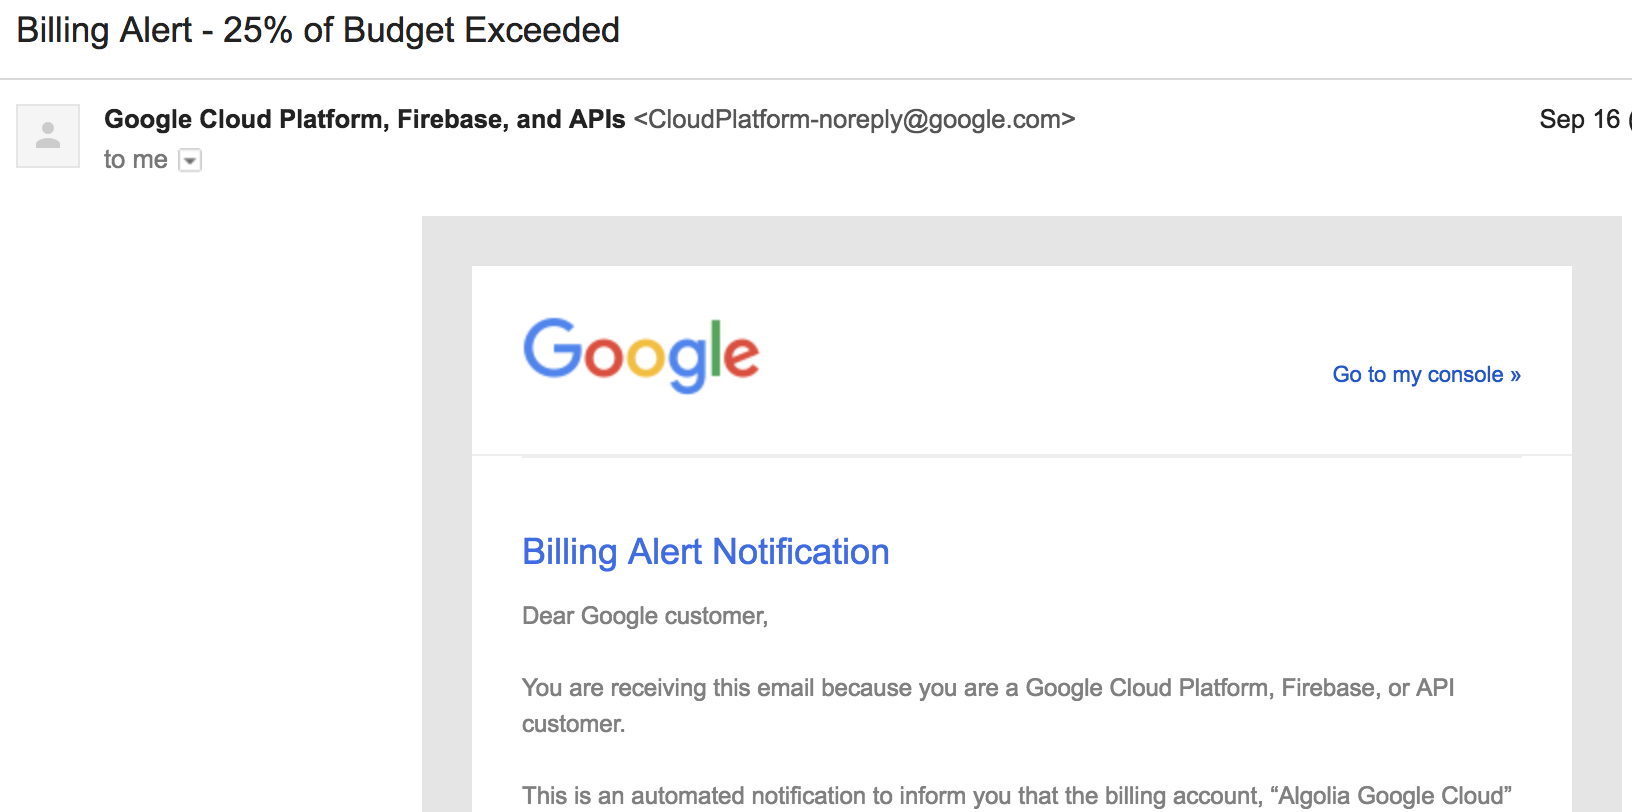Select the subject line "Billing Alert - 25% of Budget Exceeded"

[318, 31]
